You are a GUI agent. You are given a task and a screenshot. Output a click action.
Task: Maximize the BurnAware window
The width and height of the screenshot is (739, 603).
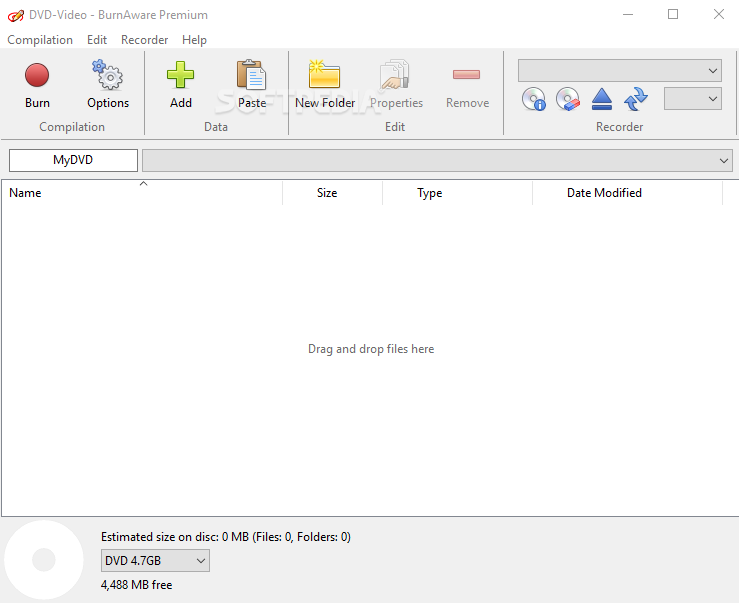[x=673, y=15]
